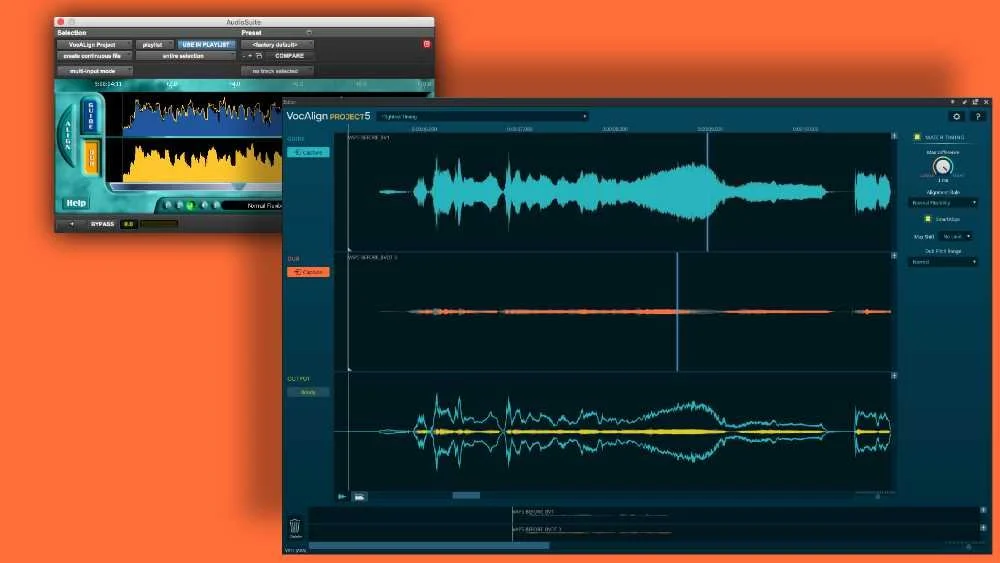Click the bottom overview scrollbar thumb

click(x=429, y=546)
